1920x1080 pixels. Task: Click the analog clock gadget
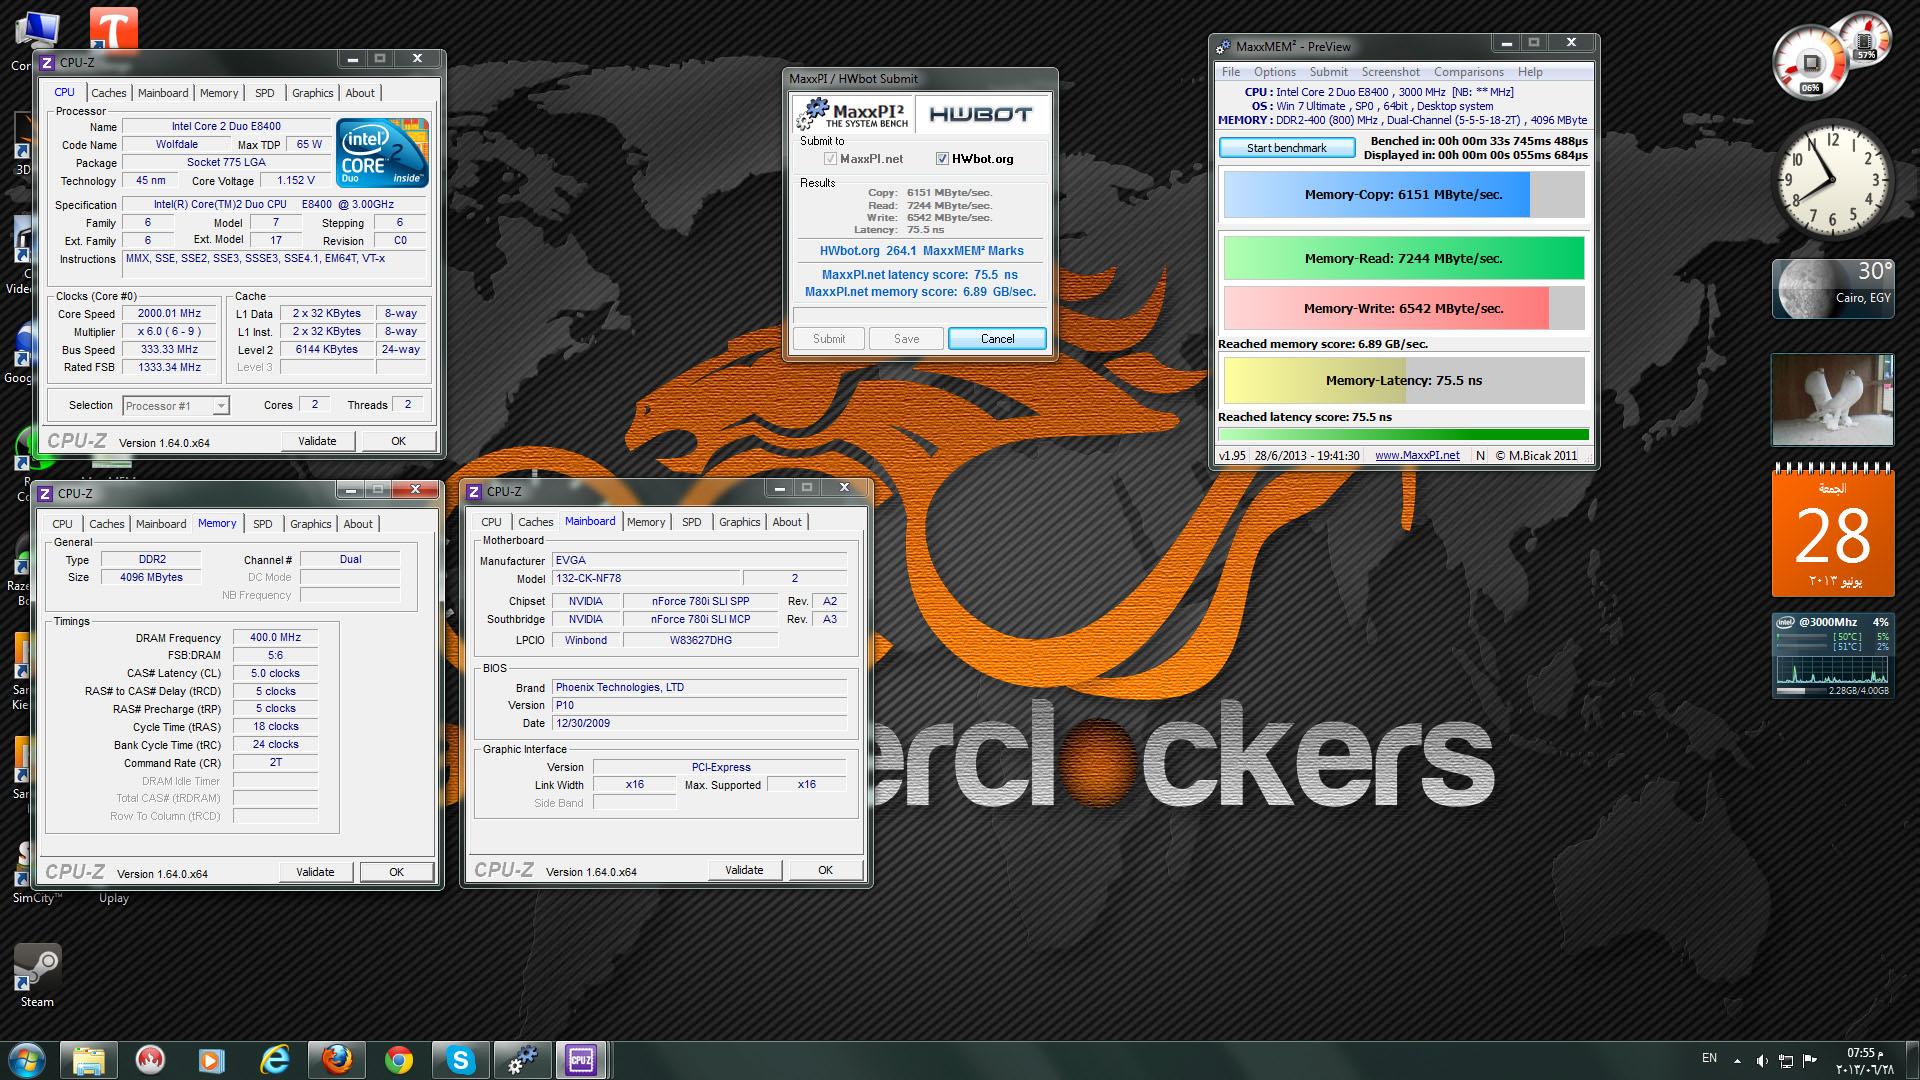point(1833,180)
